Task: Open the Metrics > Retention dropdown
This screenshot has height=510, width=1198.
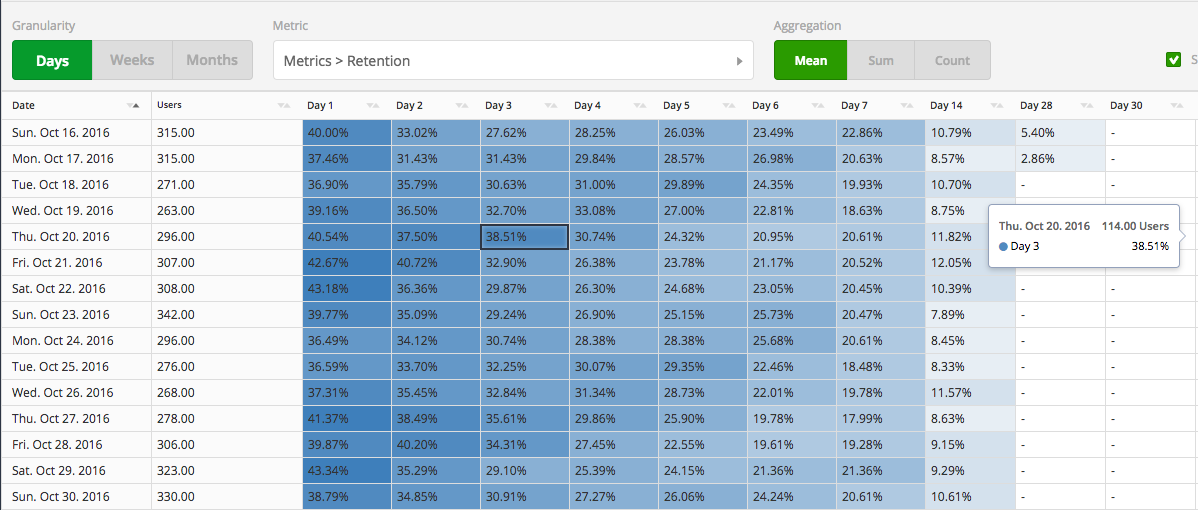Action: 513,60
